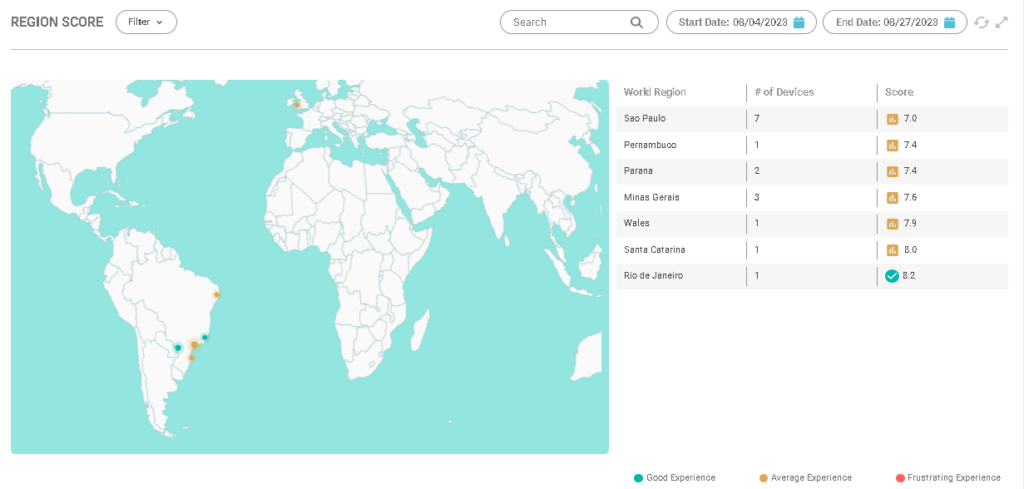The image size is (1024, 489).
Task: Sort by the Score column header
Action: coord(899,92)
